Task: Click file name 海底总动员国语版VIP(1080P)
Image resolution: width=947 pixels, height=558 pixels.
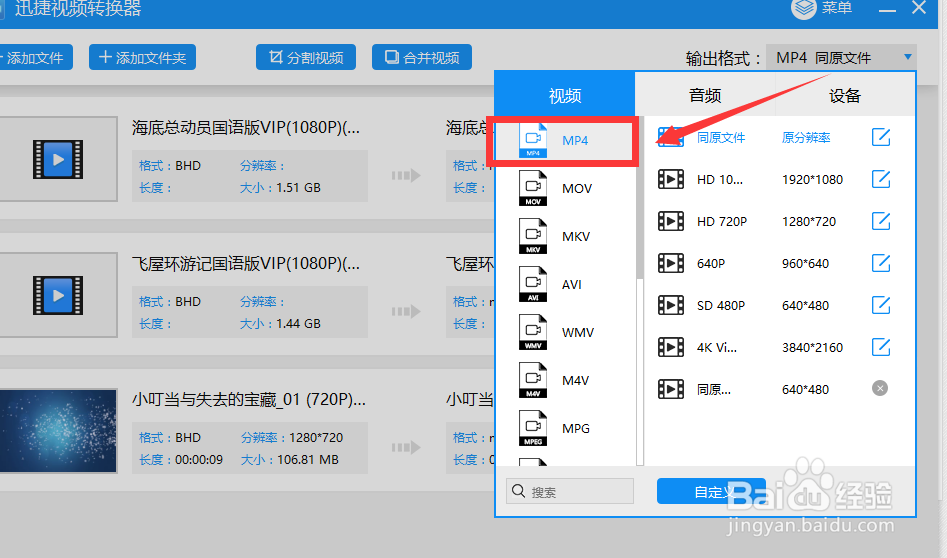Action: pos(246,127)
